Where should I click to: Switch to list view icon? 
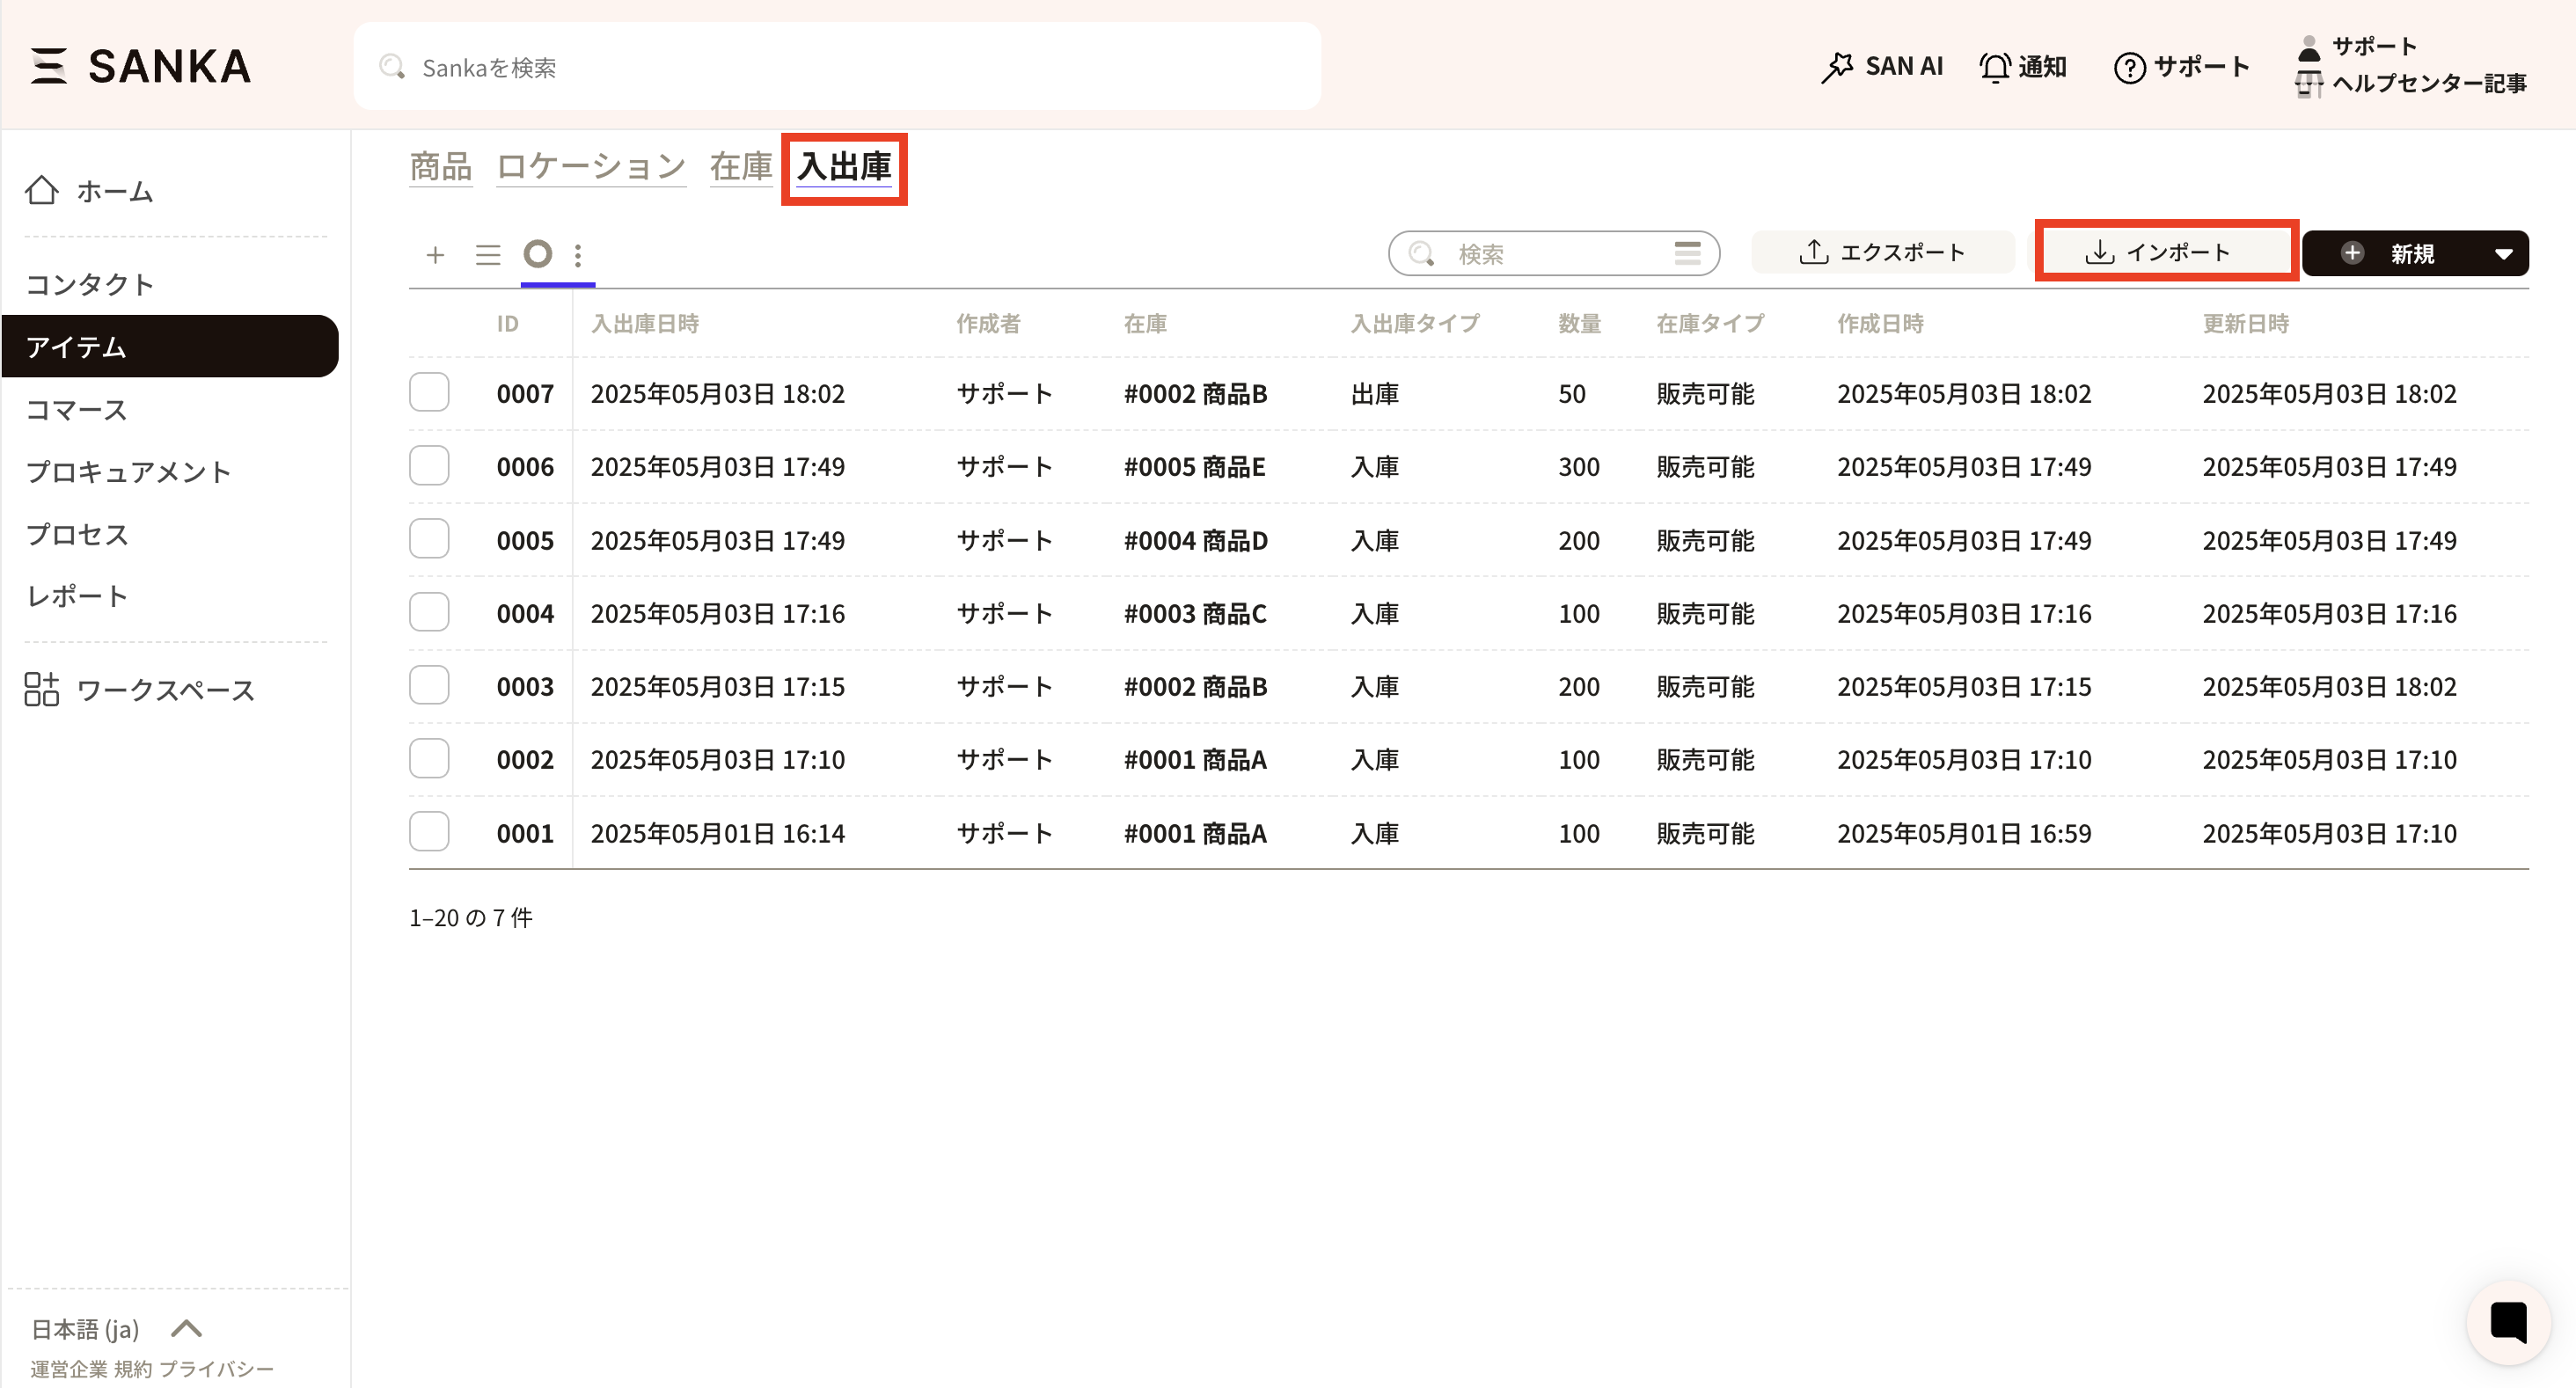487,255
